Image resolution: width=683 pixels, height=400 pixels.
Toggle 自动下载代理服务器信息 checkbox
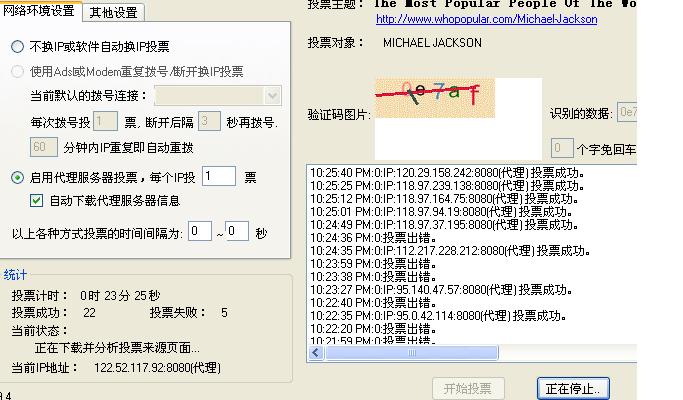point(38,201)
